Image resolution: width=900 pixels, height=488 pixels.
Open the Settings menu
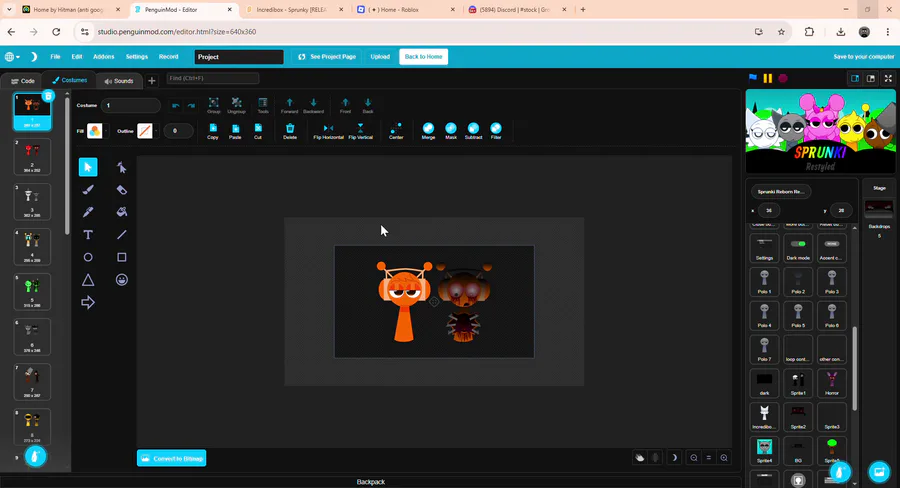137,57
